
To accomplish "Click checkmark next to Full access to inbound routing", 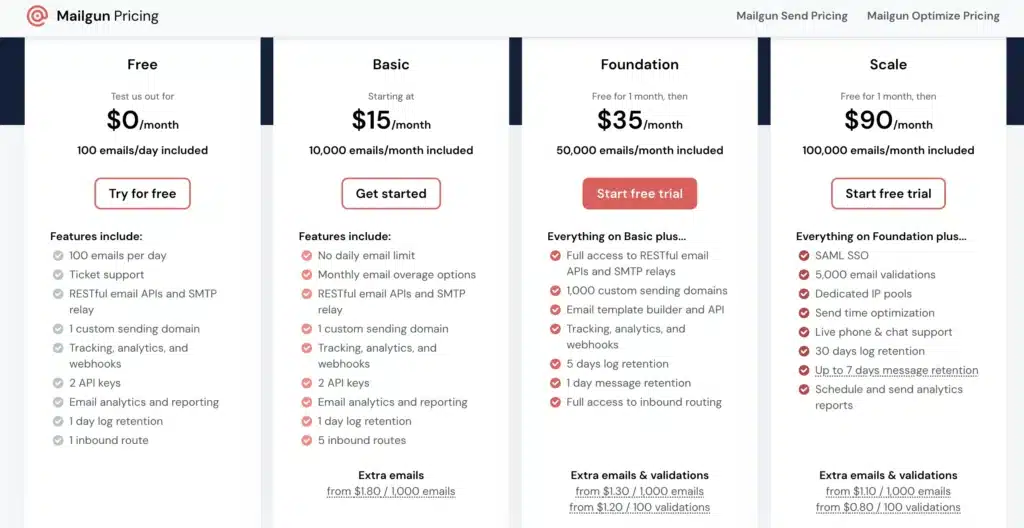I will tap(556, 402).
